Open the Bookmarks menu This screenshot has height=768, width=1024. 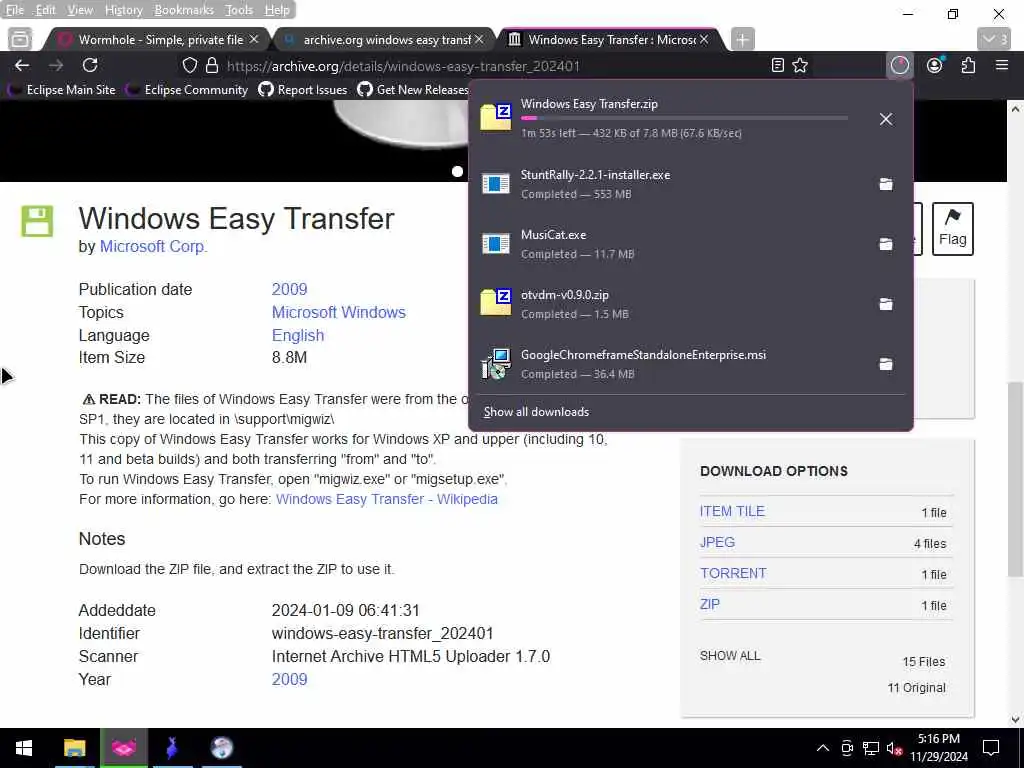pyautogui.click(x=184, y=10)
